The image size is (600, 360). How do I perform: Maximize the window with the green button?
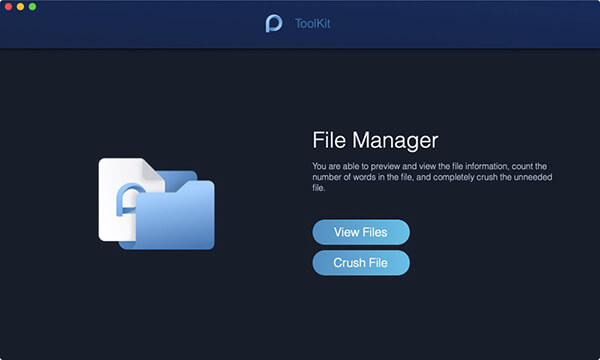(x=33, y=7)
